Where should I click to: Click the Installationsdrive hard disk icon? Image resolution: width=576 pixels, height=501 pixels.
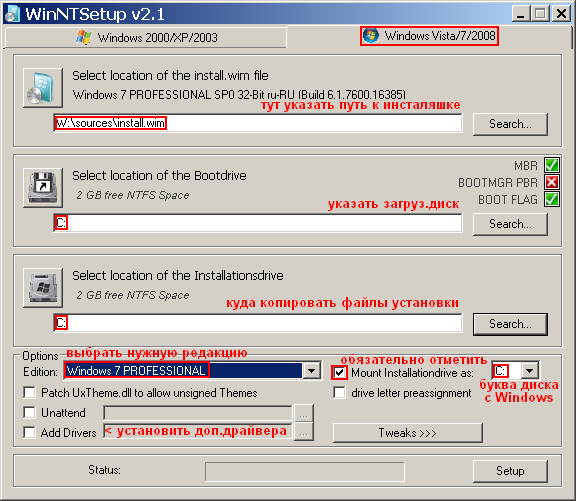point(43,288)
